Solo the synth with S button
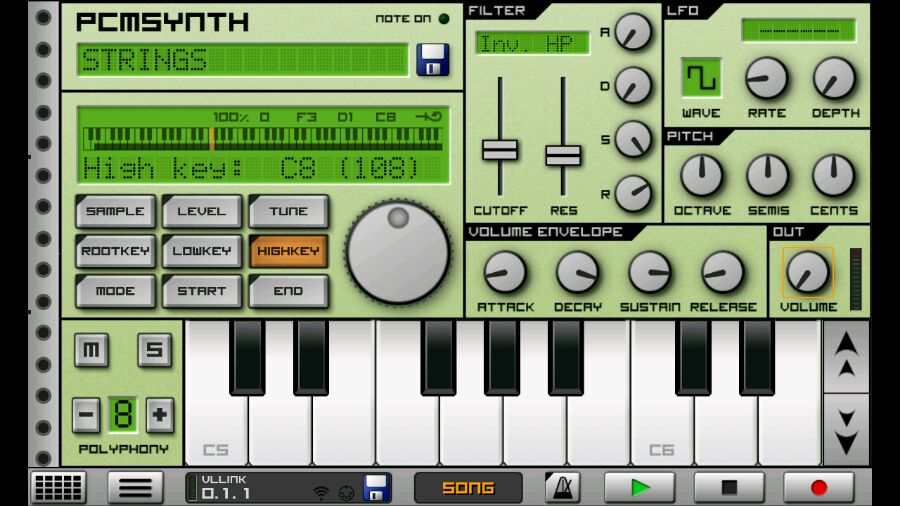 154,349
